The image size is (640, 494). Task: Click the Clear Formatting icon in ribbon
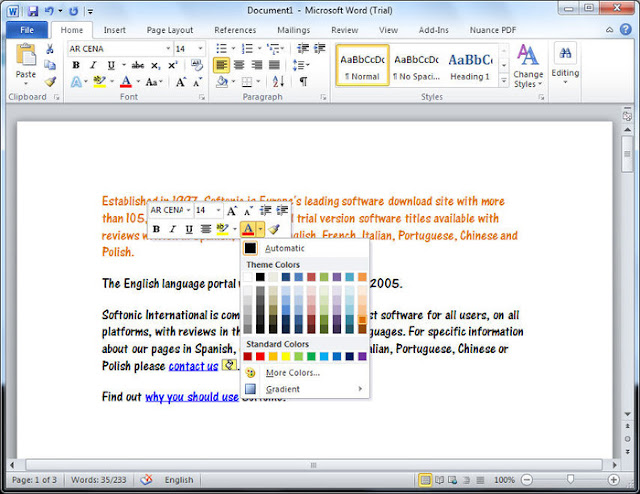tap(197, 65)
